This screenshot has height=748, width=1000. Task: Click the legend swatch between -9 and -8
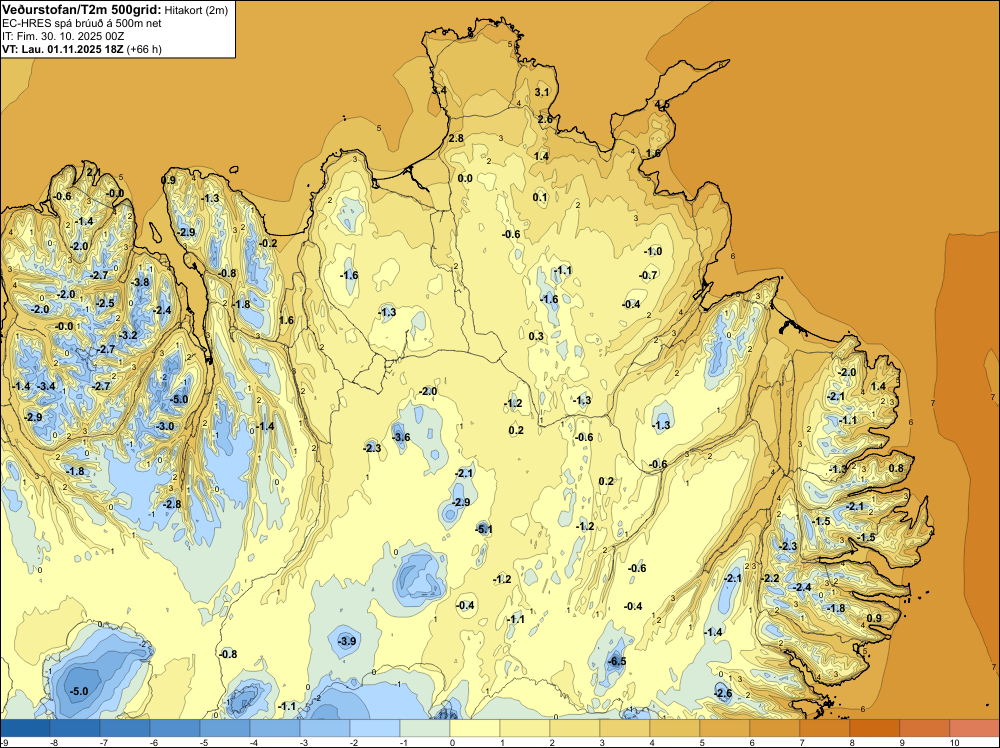[x=26, y=728]
